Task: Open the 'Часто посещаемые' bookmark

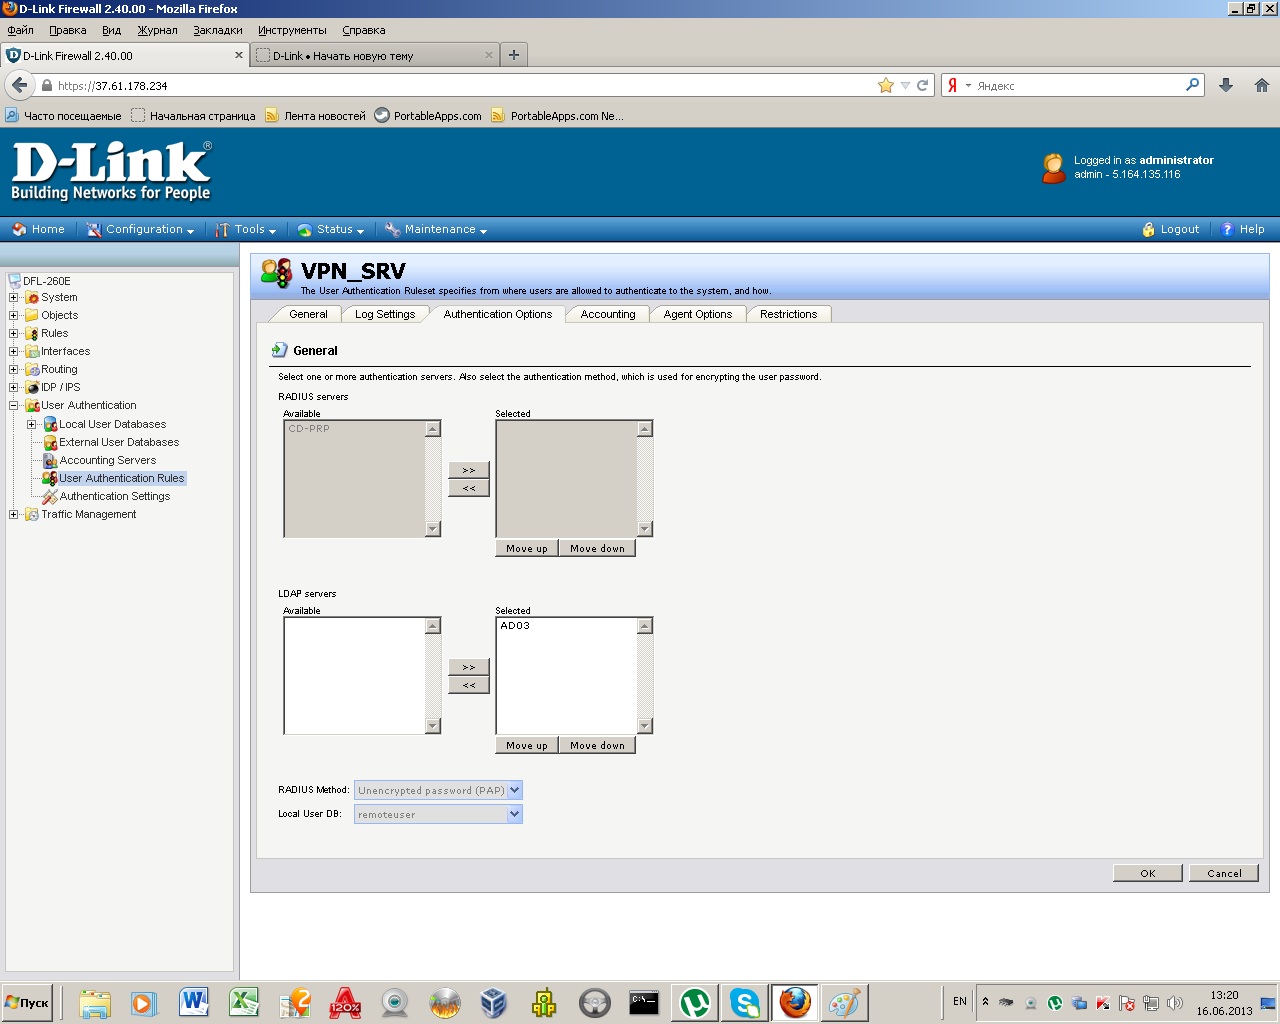Action: coord(63,116)
